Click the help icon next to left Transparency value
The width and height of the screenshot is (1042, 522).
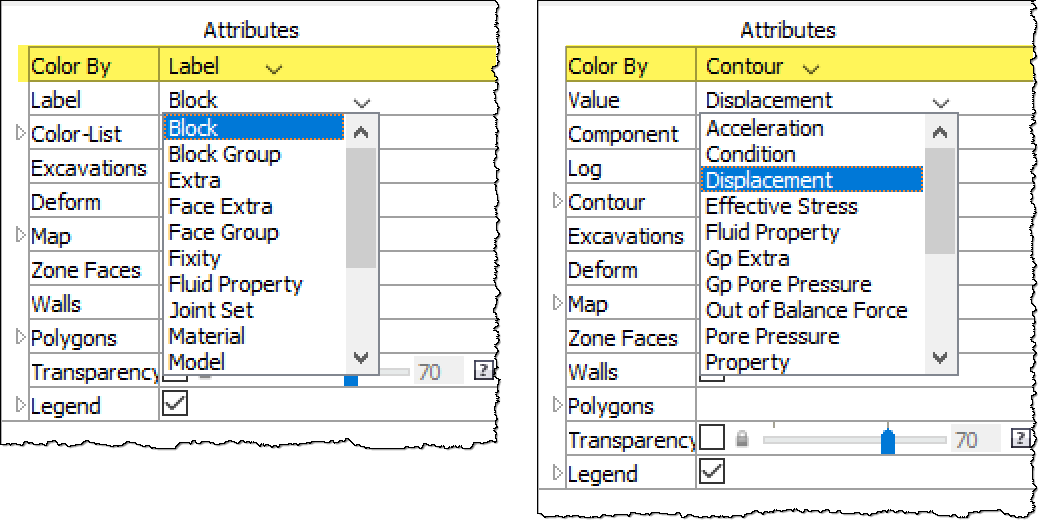[x=483, y=371]
